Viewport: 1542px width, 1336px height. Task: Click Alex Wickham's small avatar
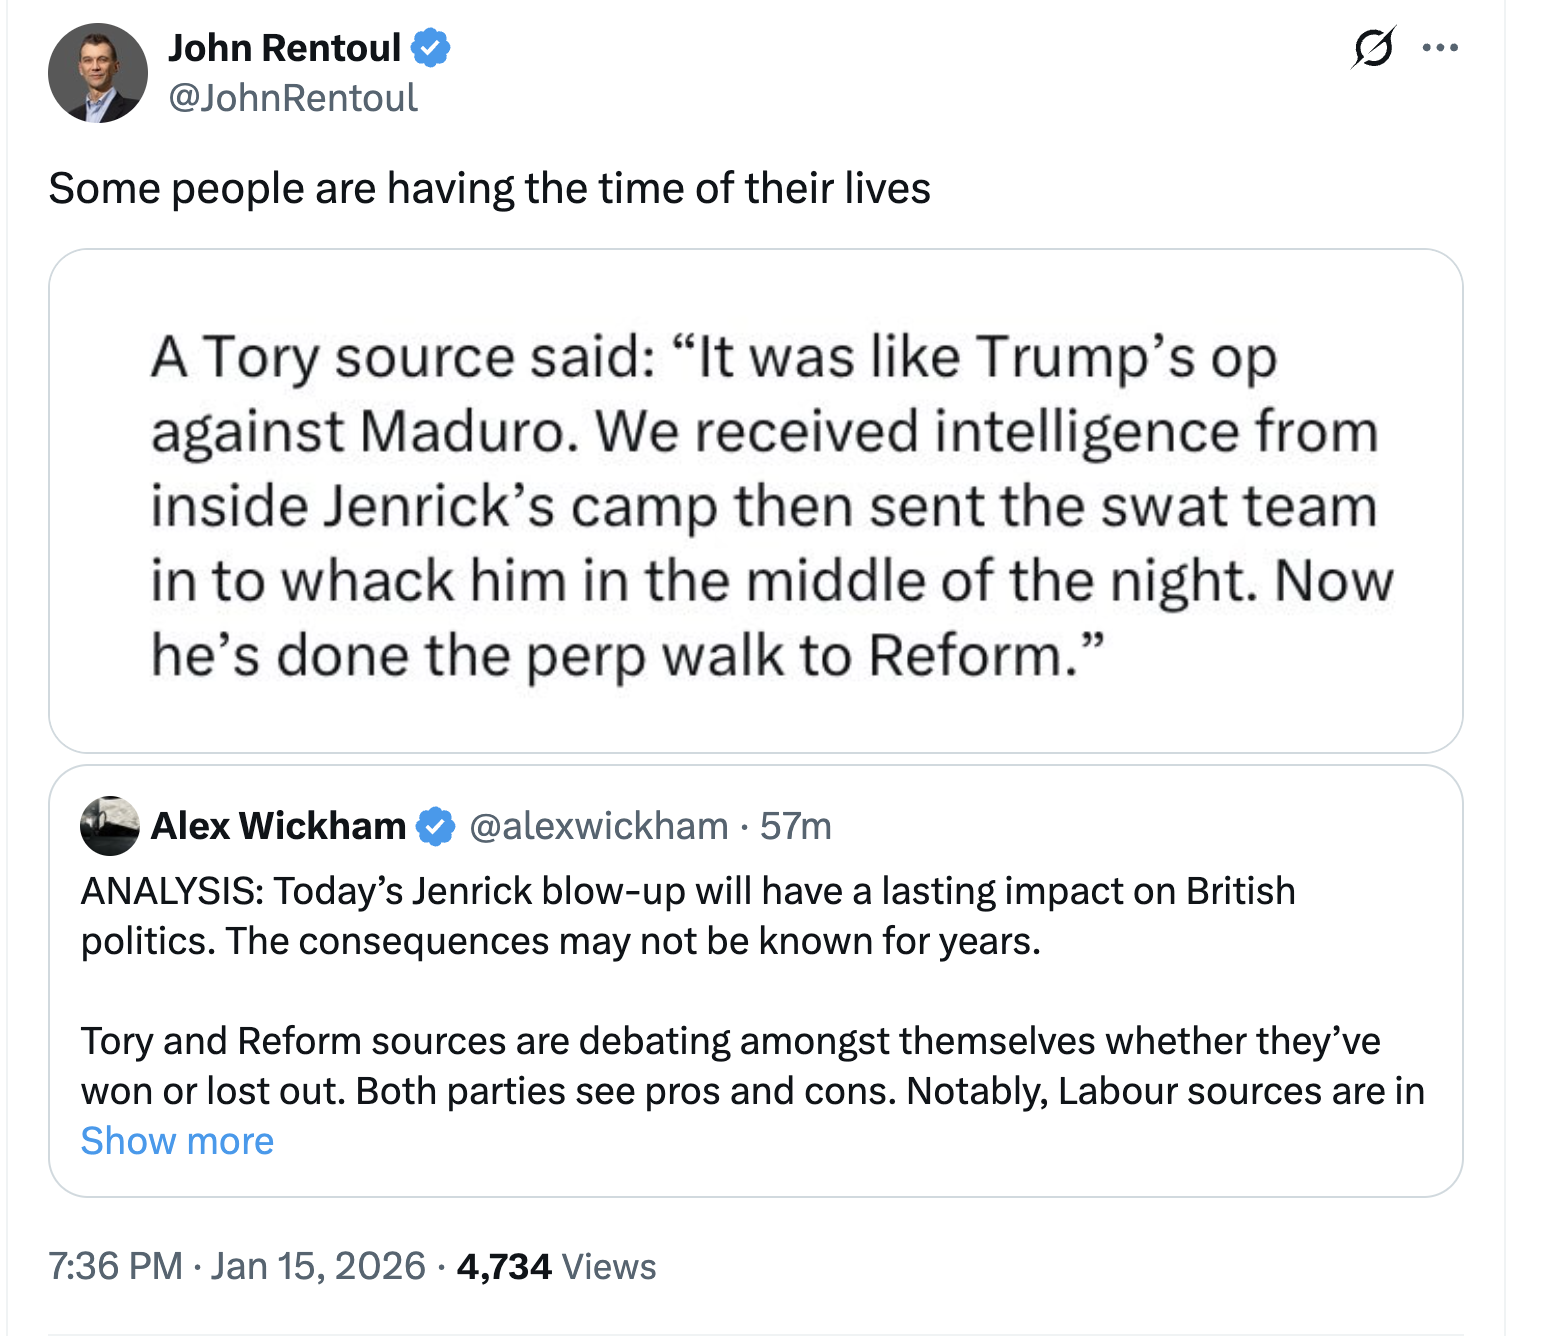pos(110,826)
